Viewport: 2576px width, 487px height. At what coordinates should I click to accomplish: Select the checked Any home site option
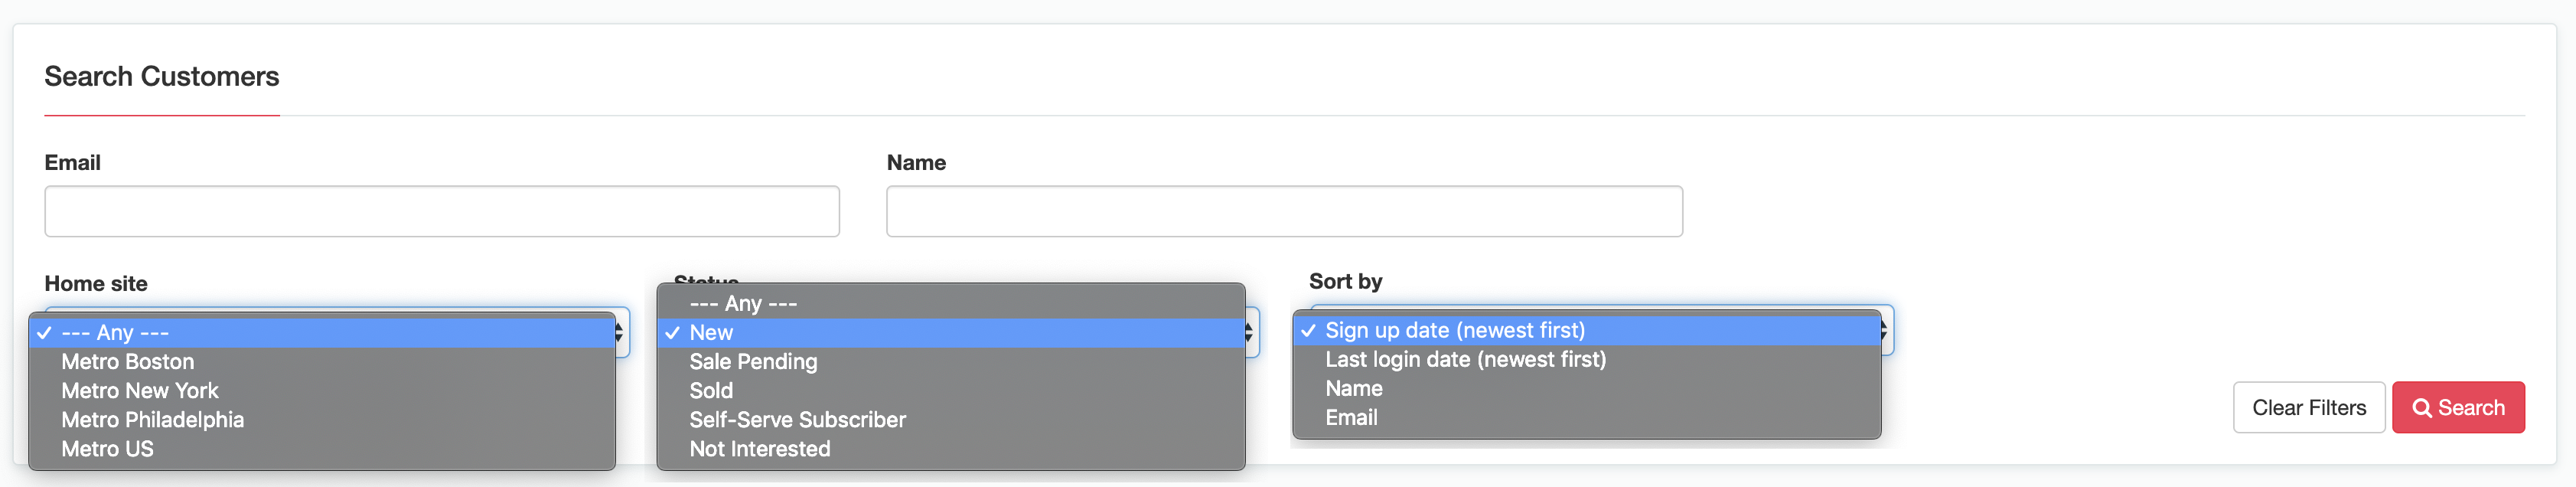[322, 333]
